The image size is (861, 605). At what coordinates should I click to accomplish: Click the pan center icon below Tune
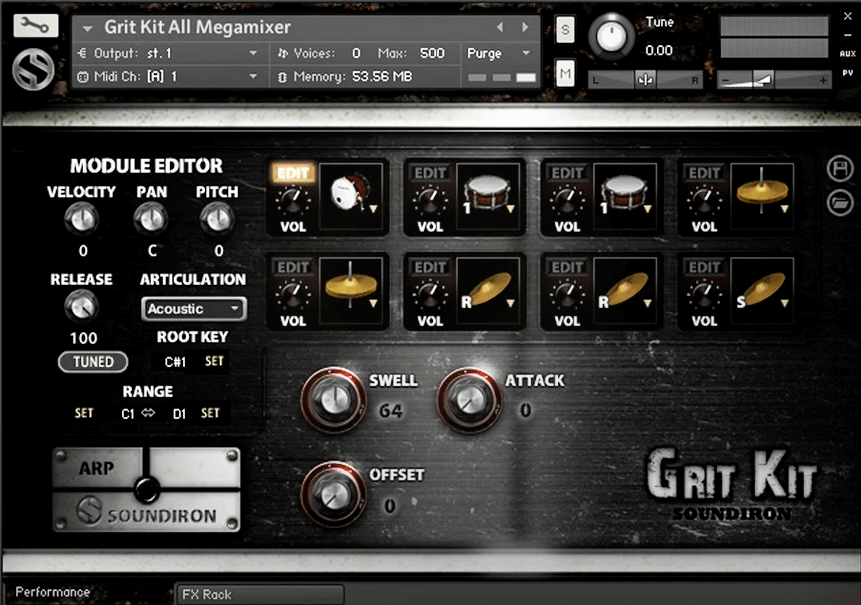click(x=646, y=80)
